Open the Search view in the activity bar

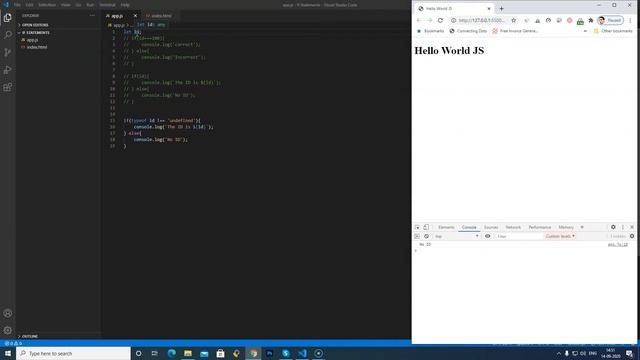click(8, 35)
